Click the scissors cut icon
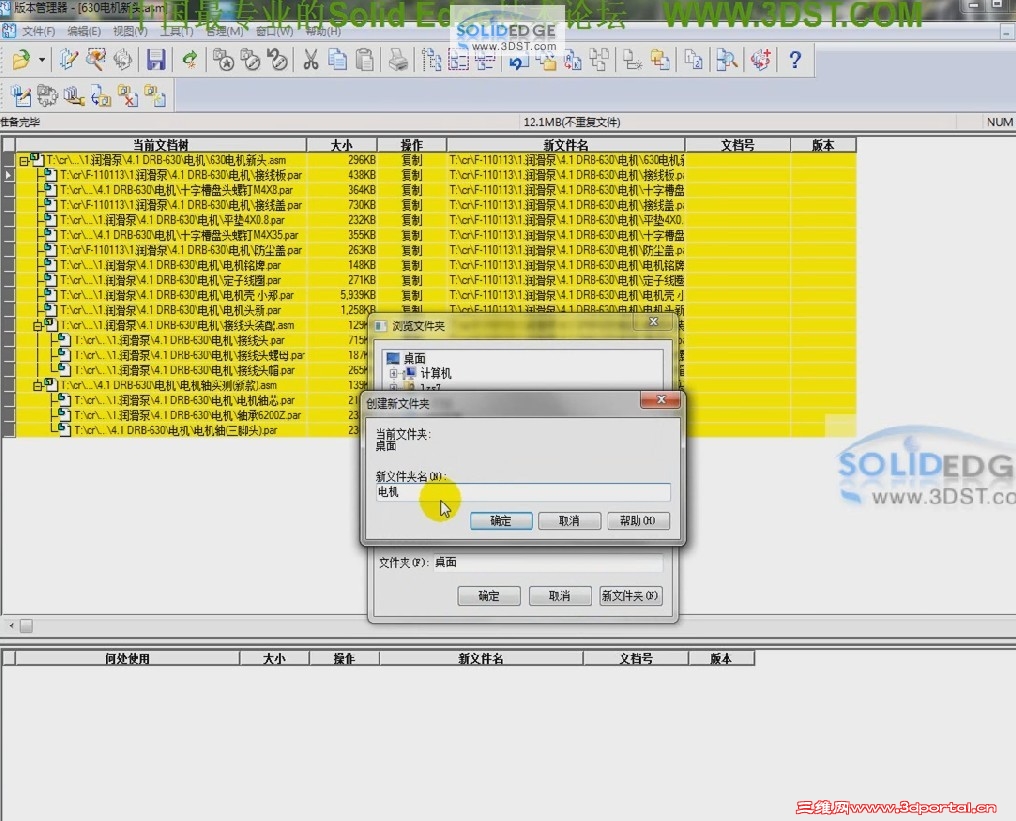 click(x=311, y=60)
